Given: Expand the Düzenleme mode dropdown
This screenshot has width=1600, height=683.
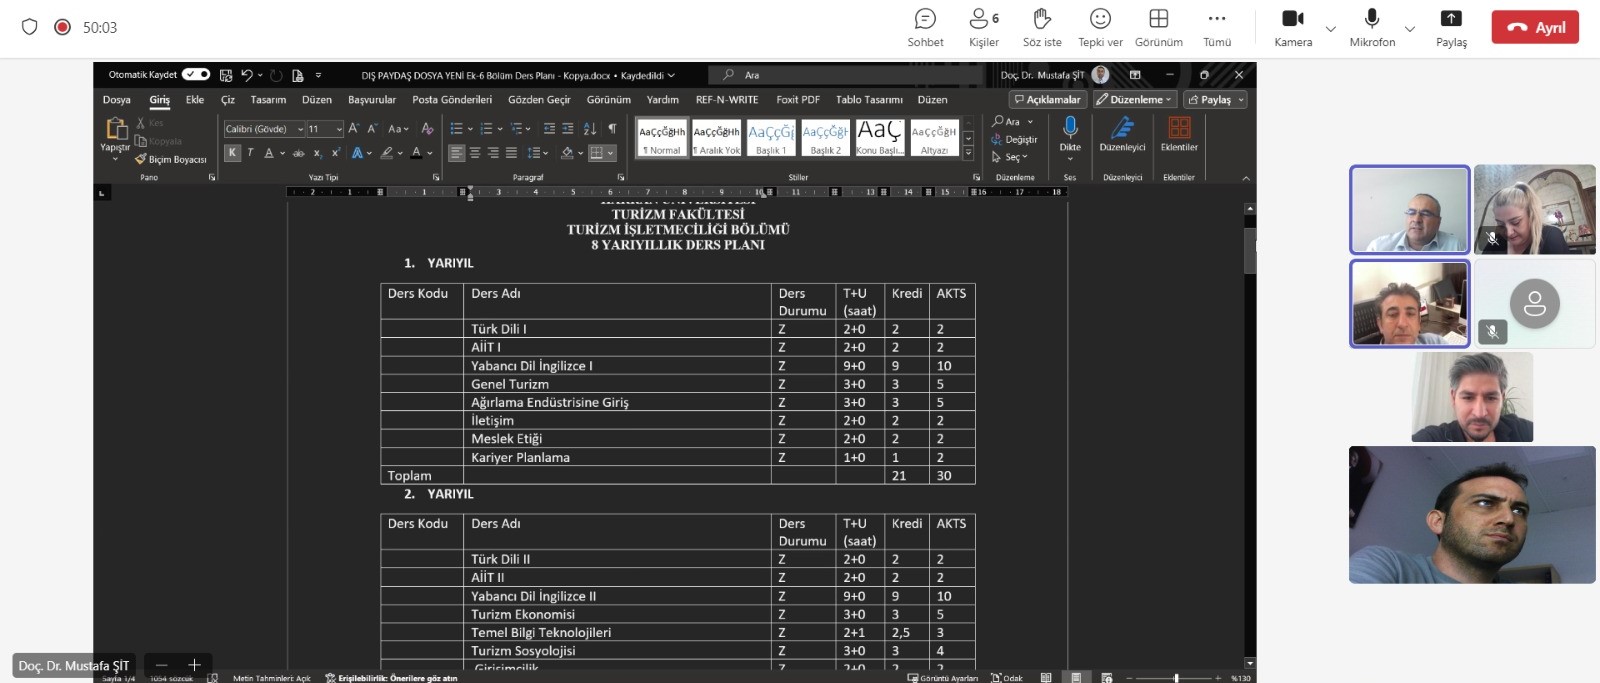Looking at the screenshot, I should pyautogui.click(x=1134, y=100).
